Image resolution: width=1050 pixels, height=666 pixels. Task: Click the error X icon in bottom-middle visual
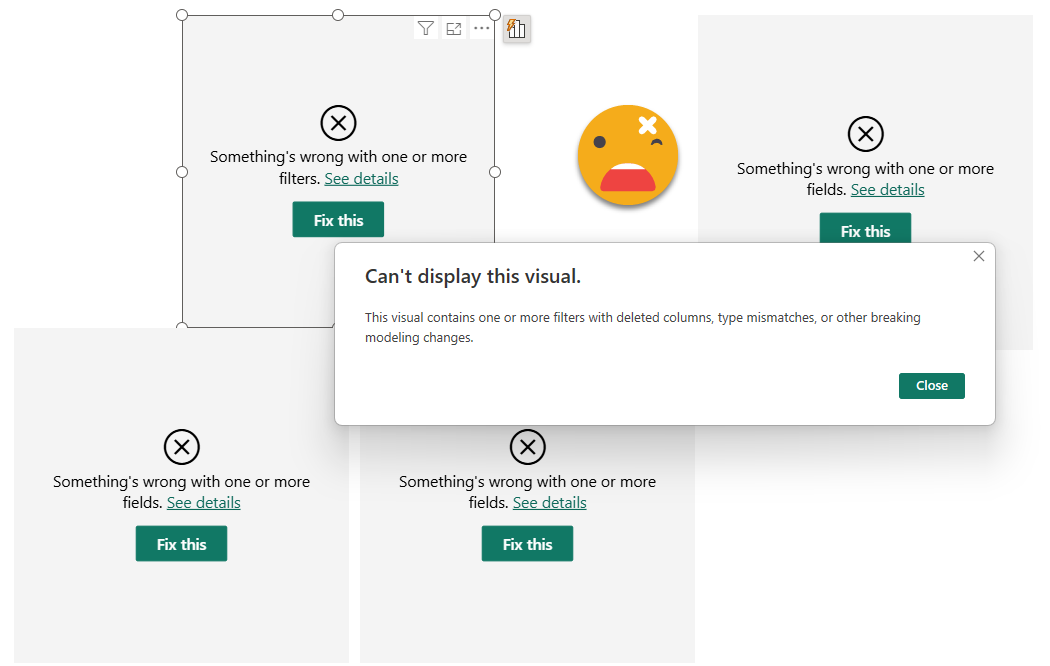527,447
